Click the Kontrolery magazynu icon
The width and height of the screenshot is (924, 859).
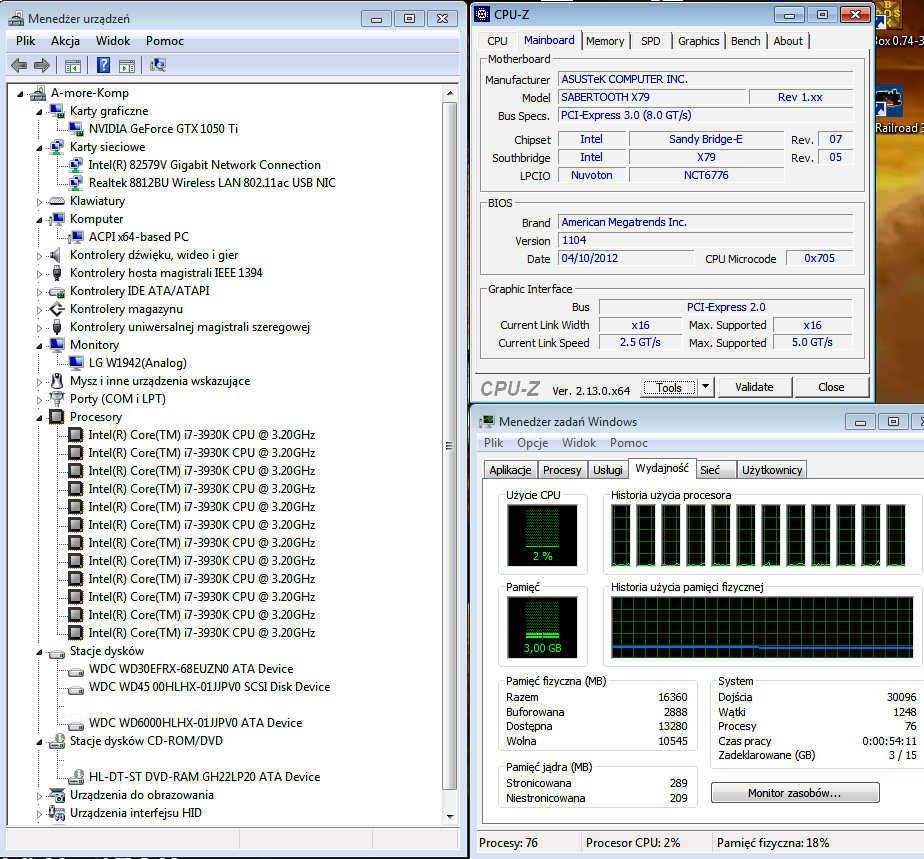click(x=57, y=309)
